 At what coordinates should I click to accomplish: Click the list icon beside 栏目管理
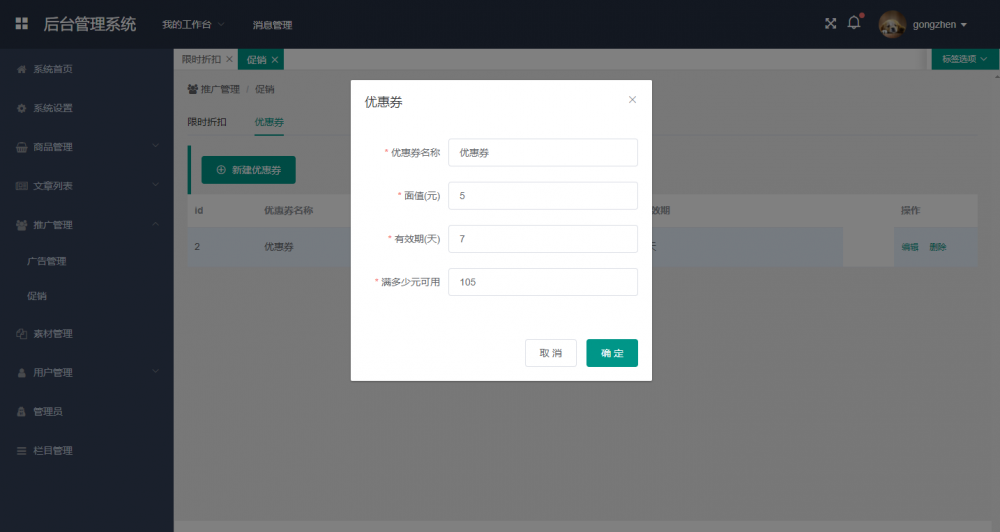[x=22, y=451]
